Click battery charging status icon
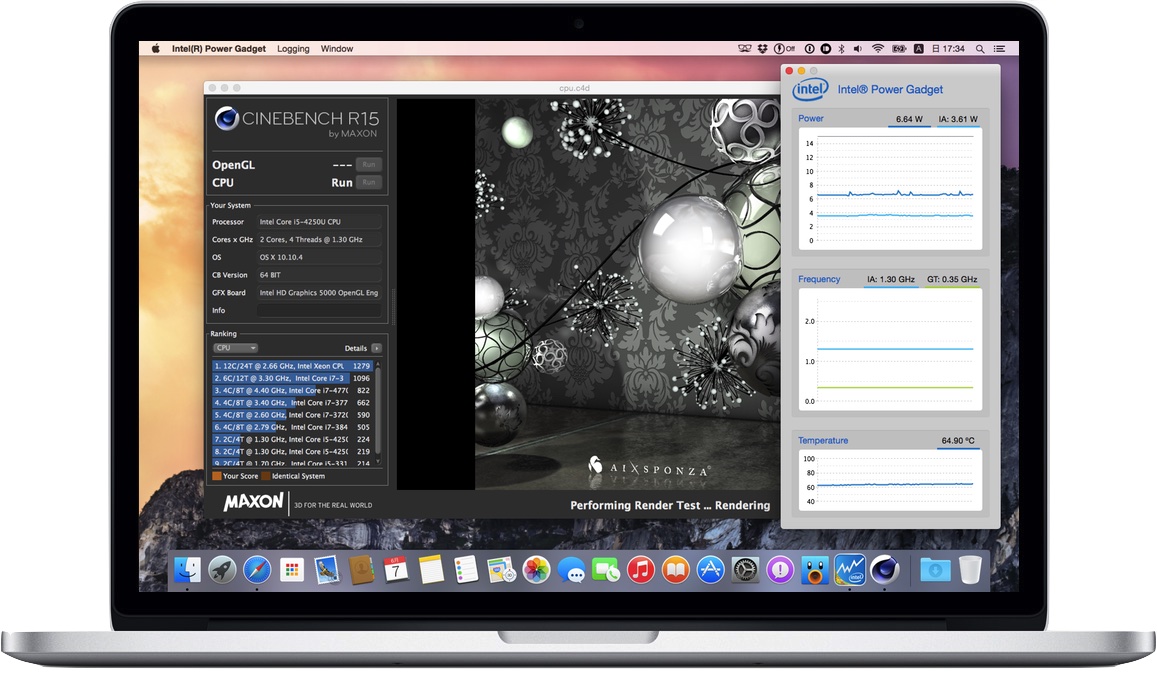Viewport: 1157px width, 677px height. [x=899, y=49]
